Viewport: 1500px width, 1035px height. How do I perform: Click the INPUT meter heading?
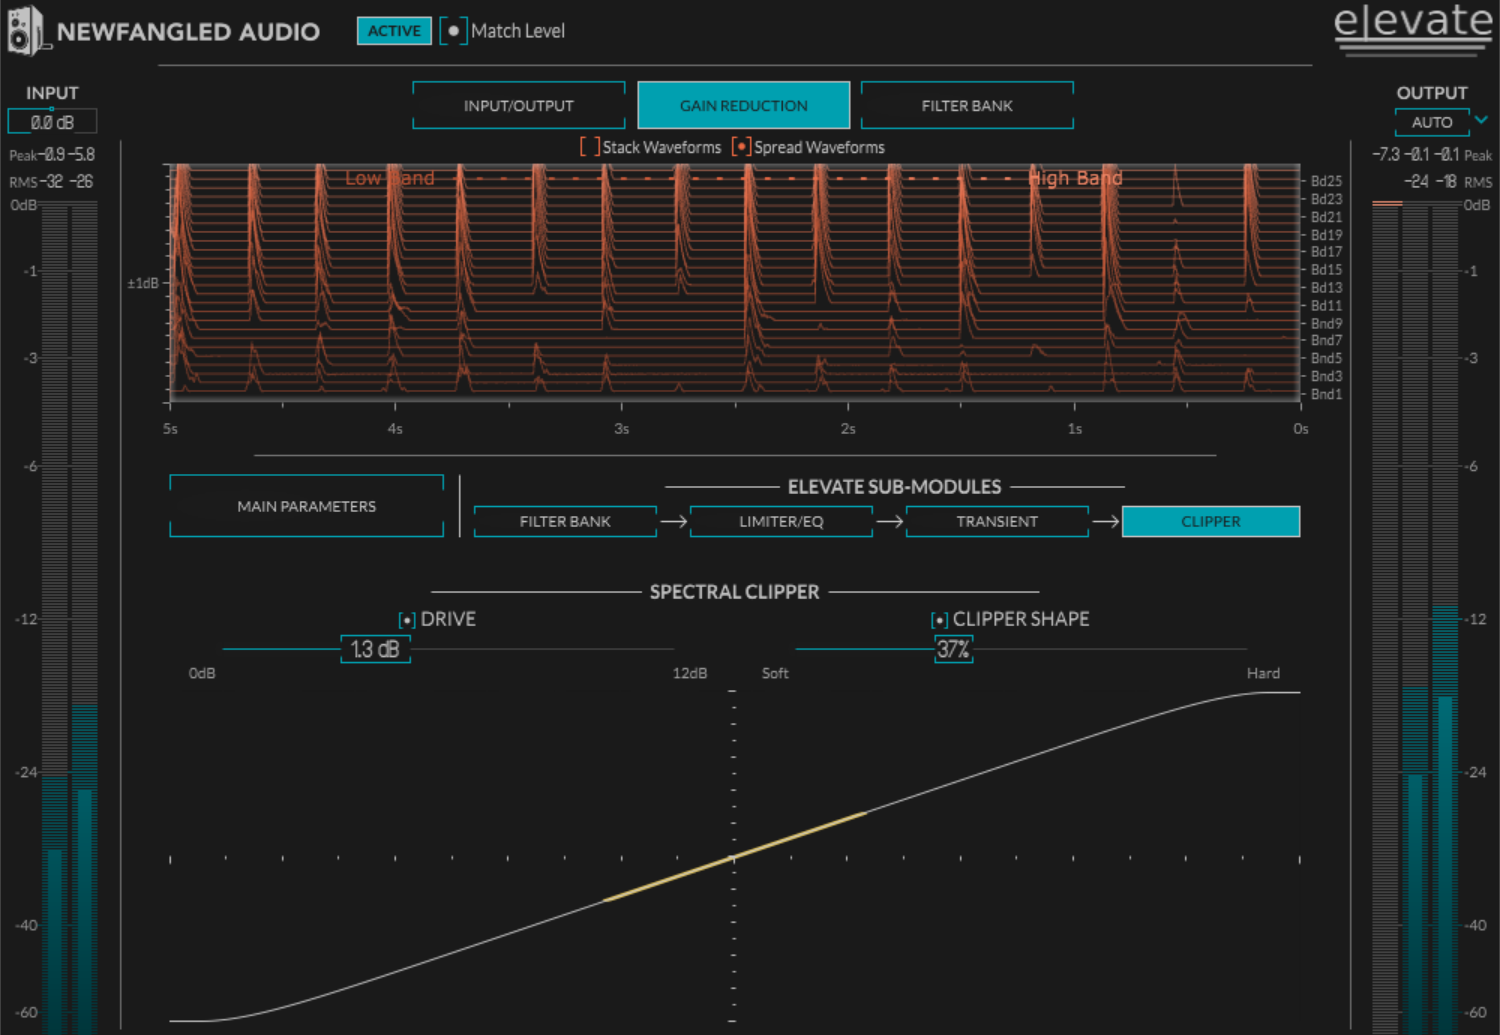pos(52,93)
